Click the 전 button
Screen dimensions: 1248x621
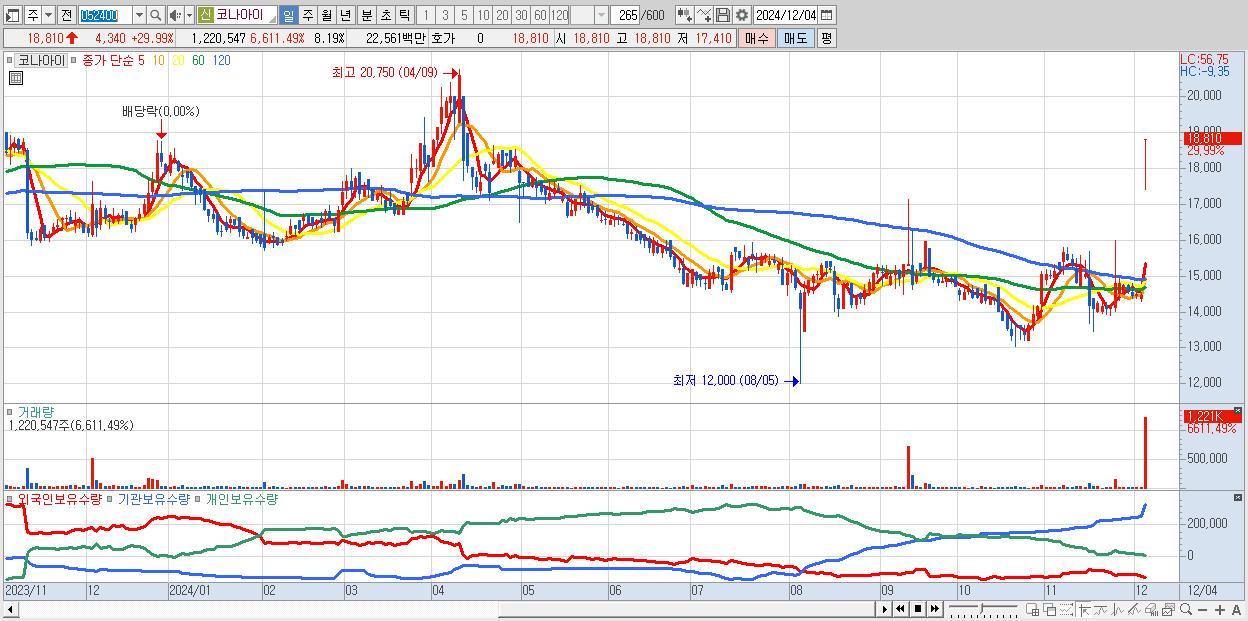pyautogui.click(x=66, y=15)
